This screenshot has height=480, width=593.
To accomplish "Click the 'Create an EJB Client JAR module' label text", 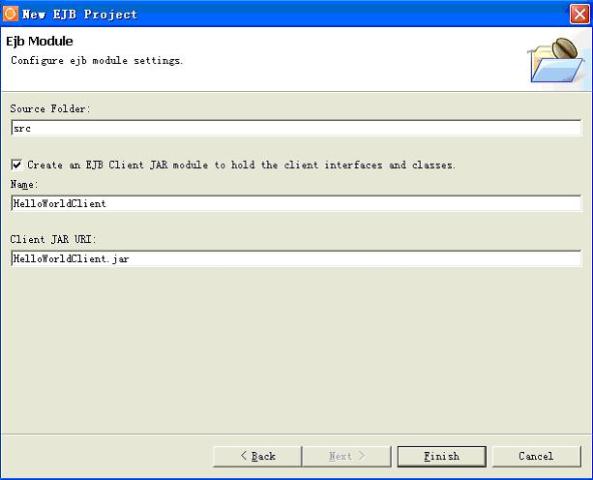I will (241, 165).
